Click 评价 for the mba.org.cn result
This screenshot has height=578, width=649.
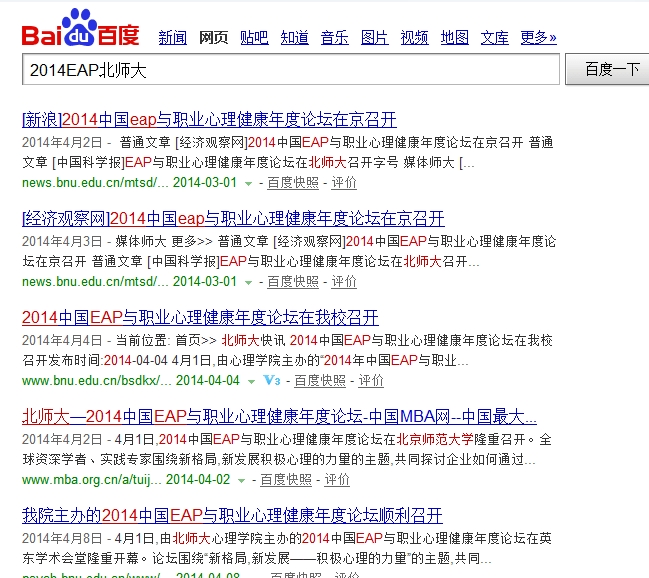click(x=337, y=480)
